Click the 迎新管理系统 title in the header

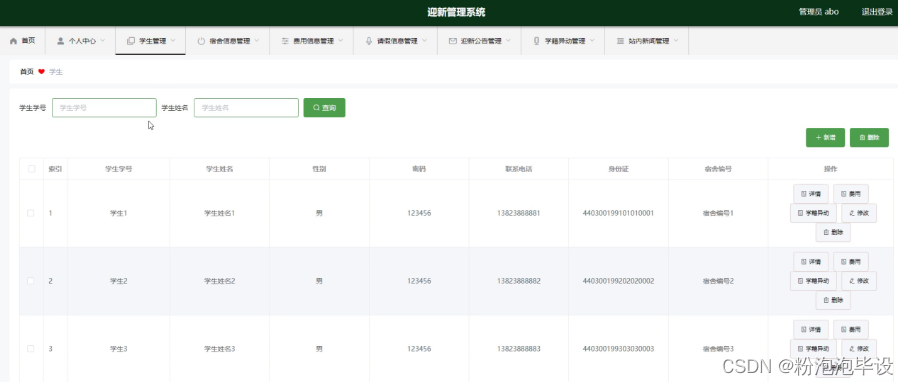(456, 12)
